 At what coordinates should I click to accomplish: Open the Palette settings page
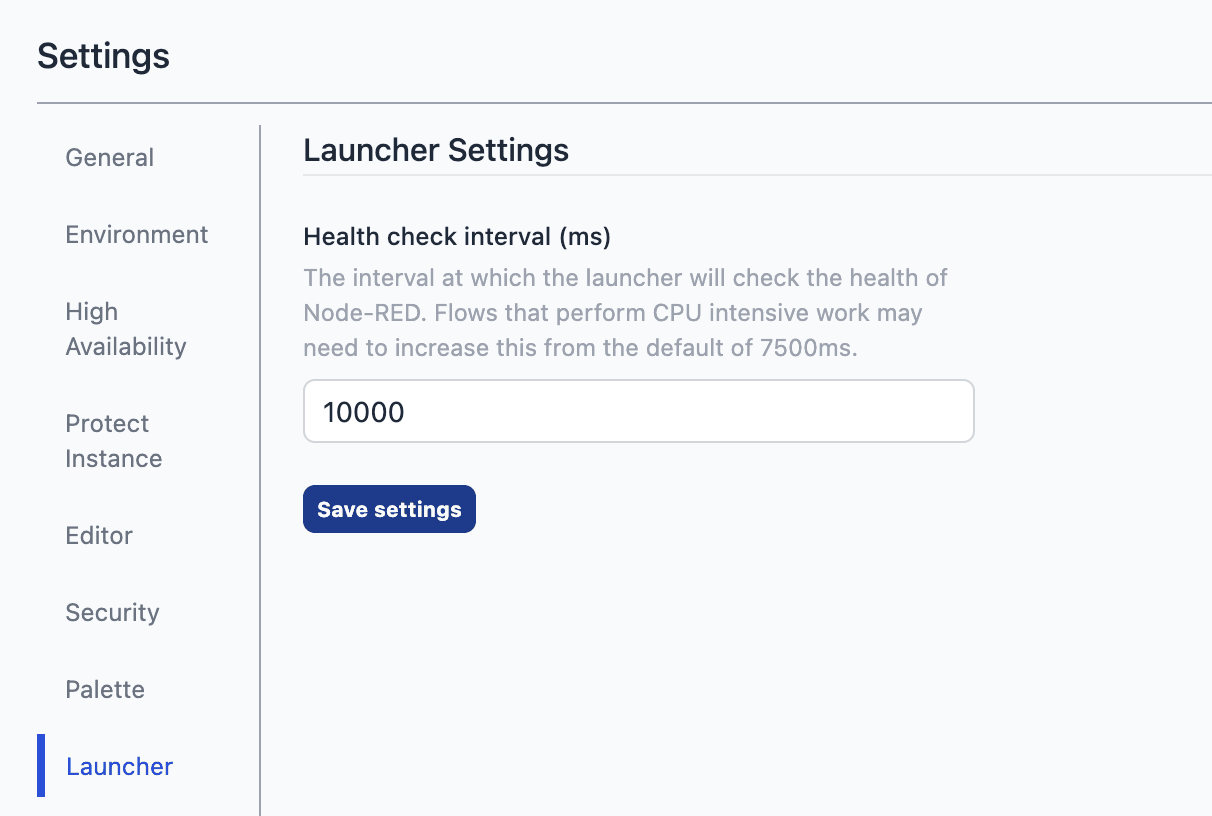pos(104,689)
